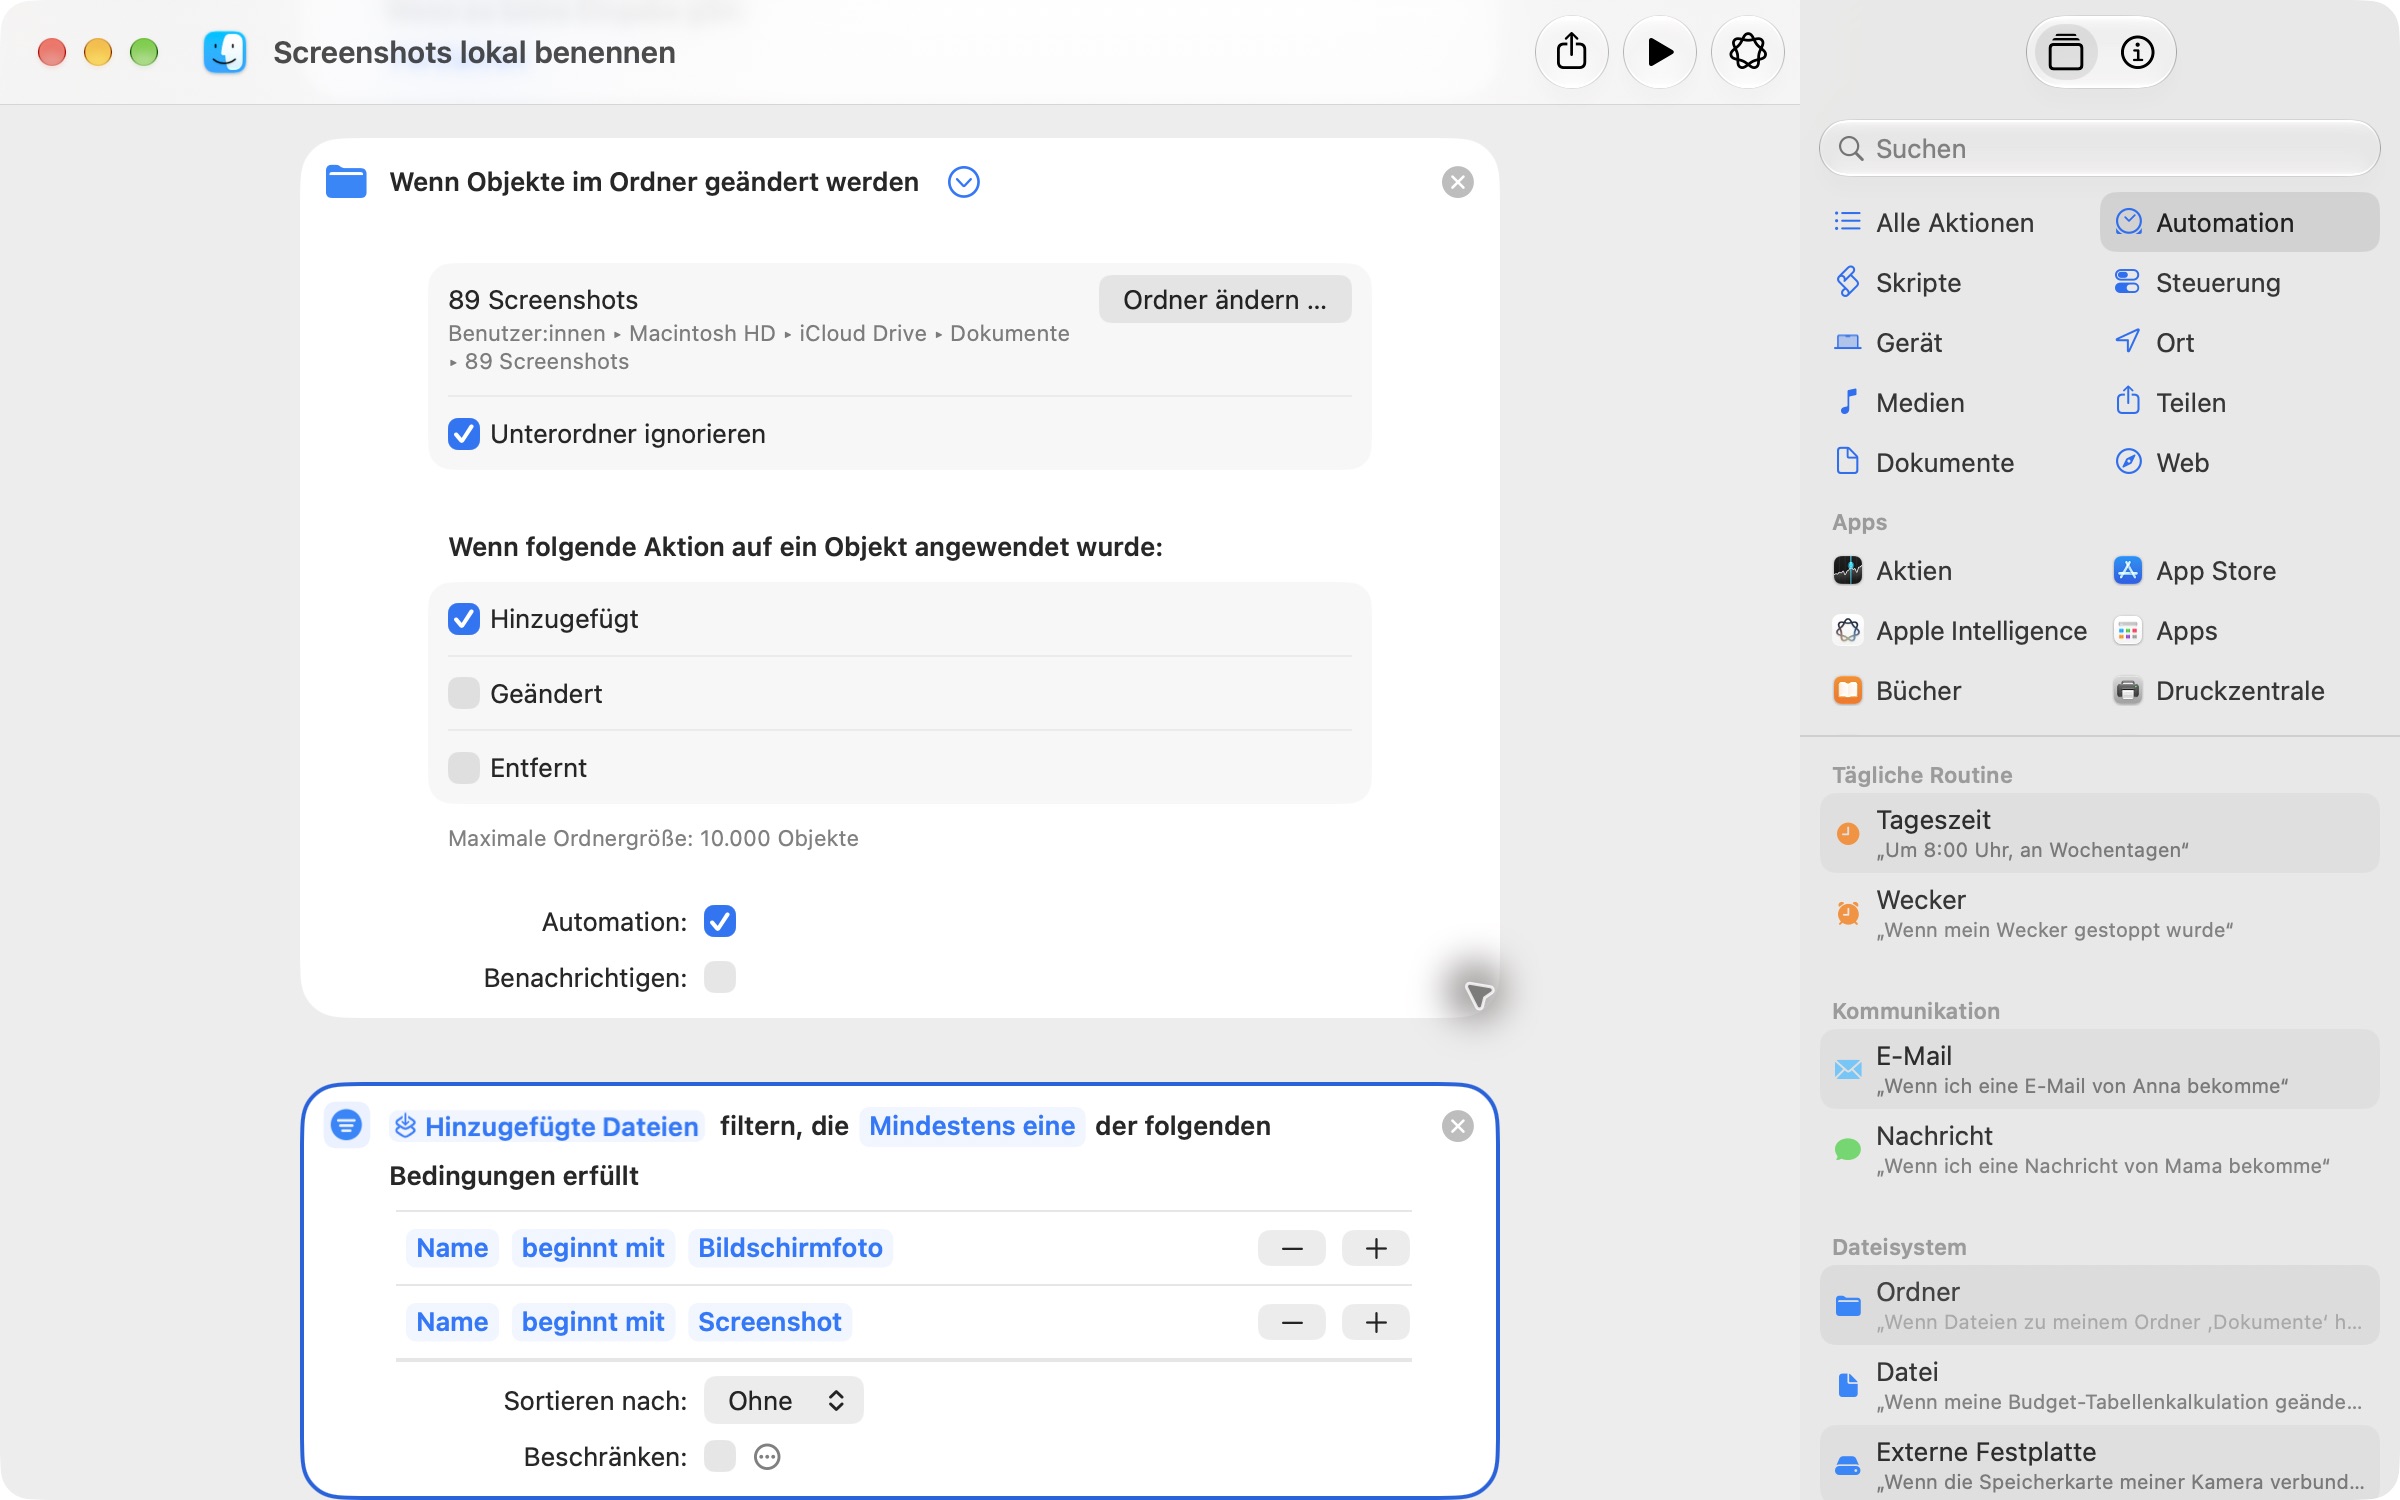Uncheck Unterordner ignorieren
This screenshot has width=2400, height=1500.
point(464,434)
